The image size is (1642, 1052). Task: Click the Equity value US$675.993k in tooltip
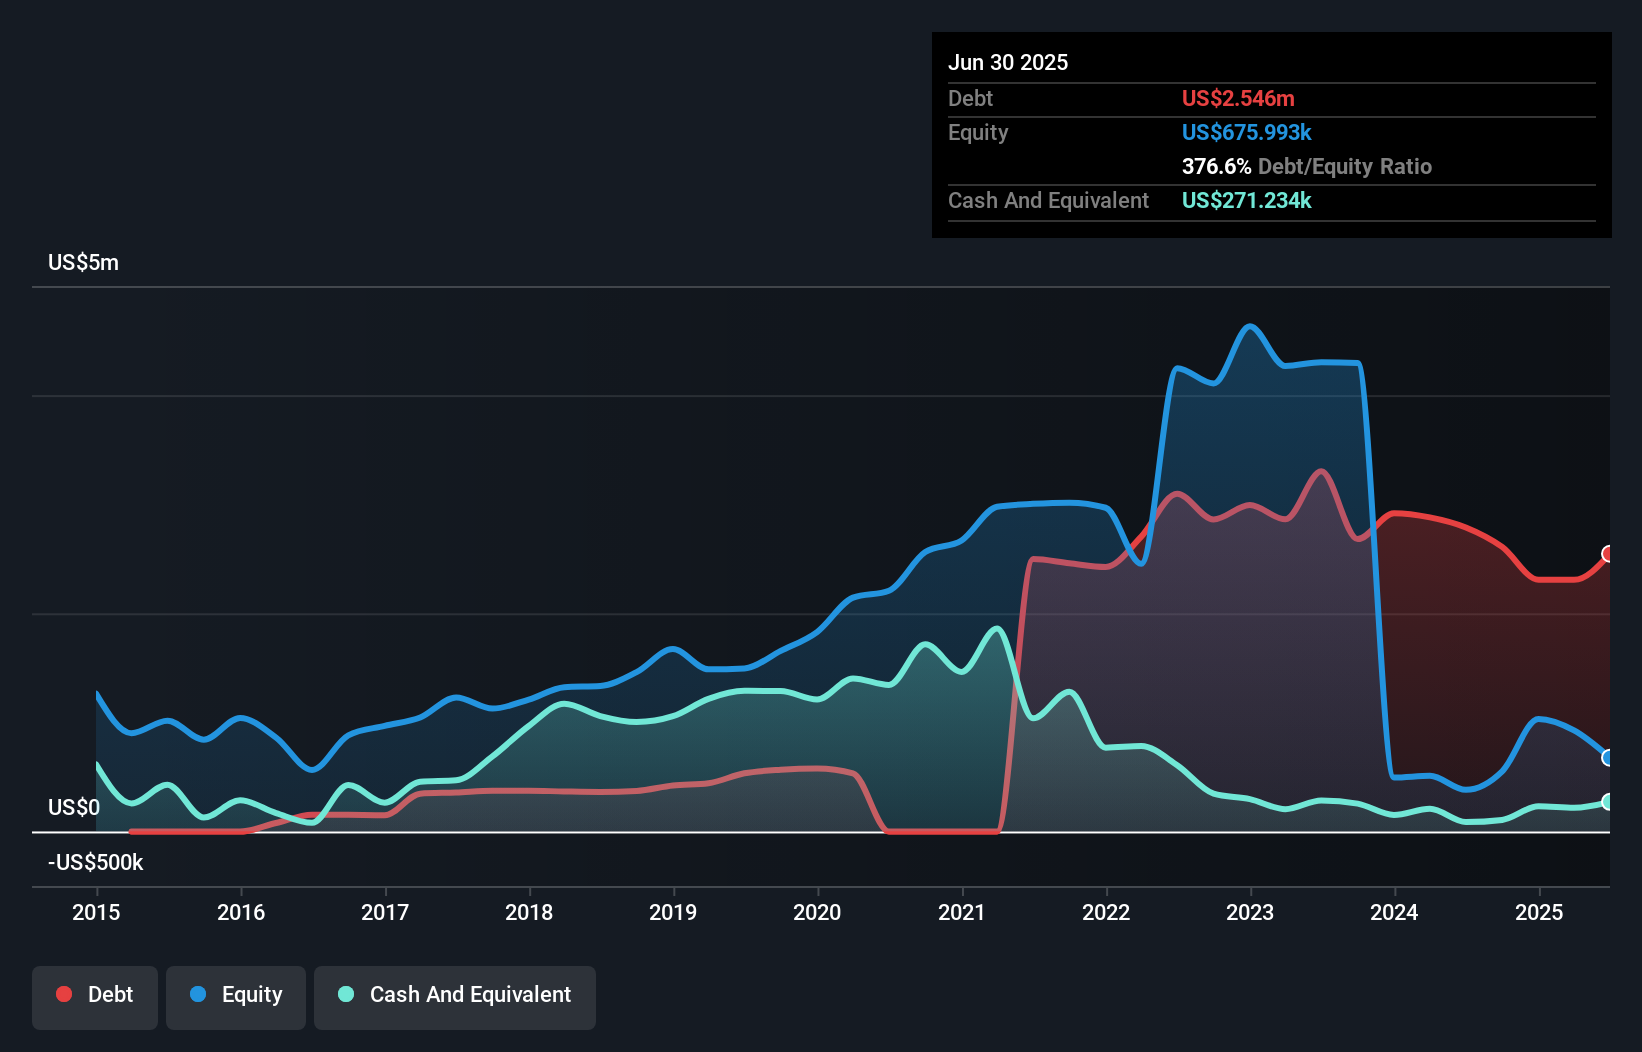(1247, 132)
